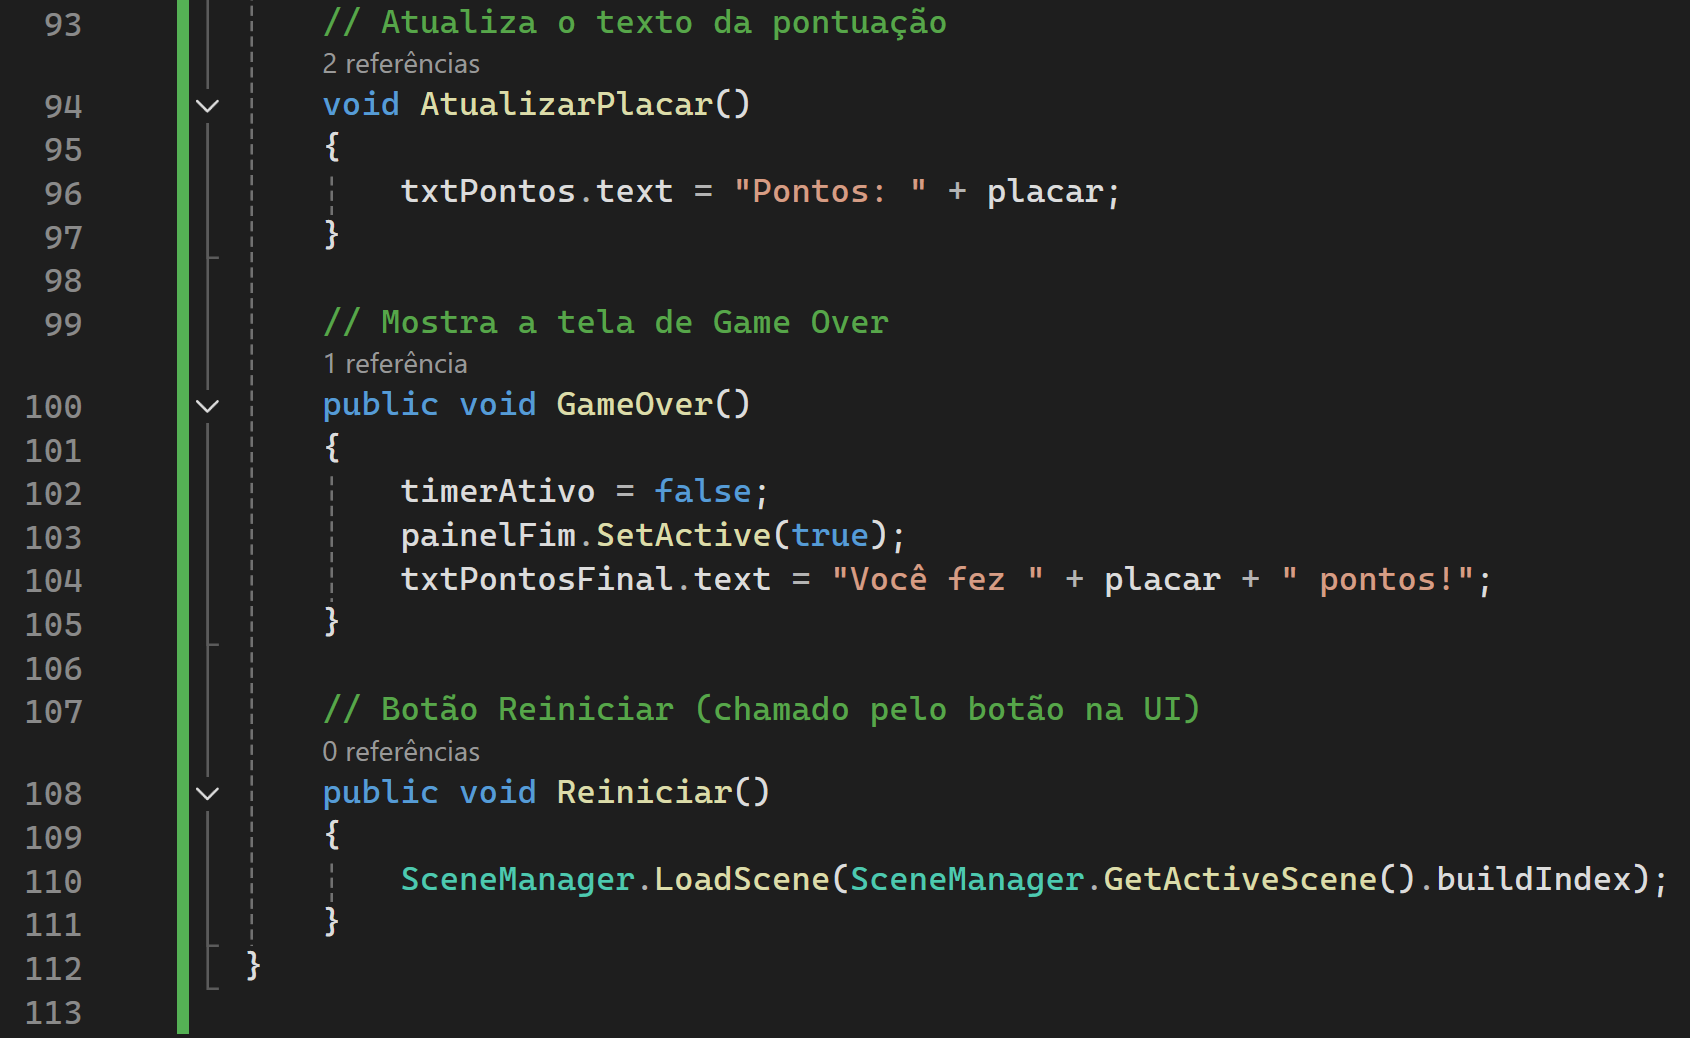1690x1038 pixels.
Task: Click the SetActive method call
Action: pos(683,536)
